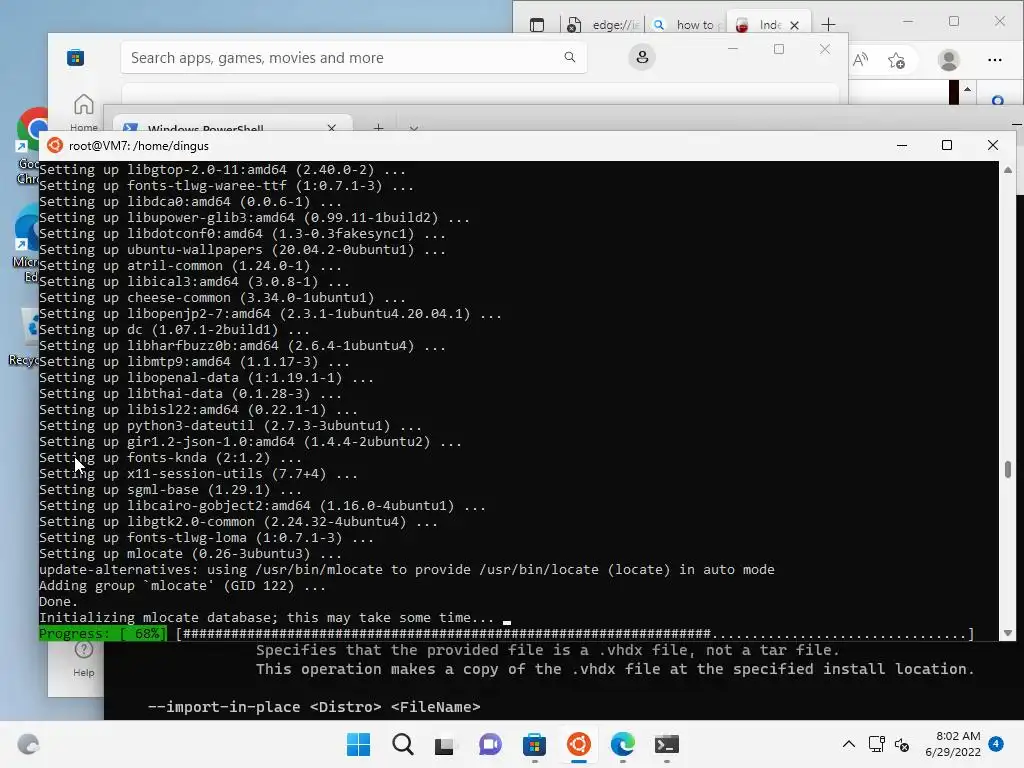The width and height of the screenshot is (1024, 768).
Task: Open Microsoft Edge desktop shortcut
Action: (26, 244)
